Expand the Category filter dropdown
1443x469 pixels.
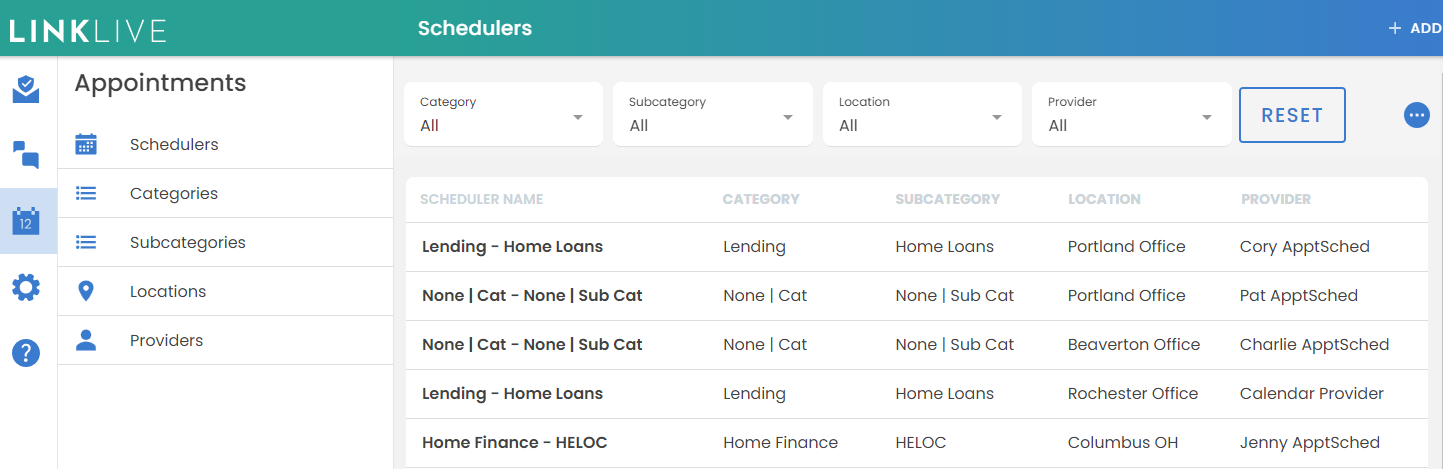point(503,115)
